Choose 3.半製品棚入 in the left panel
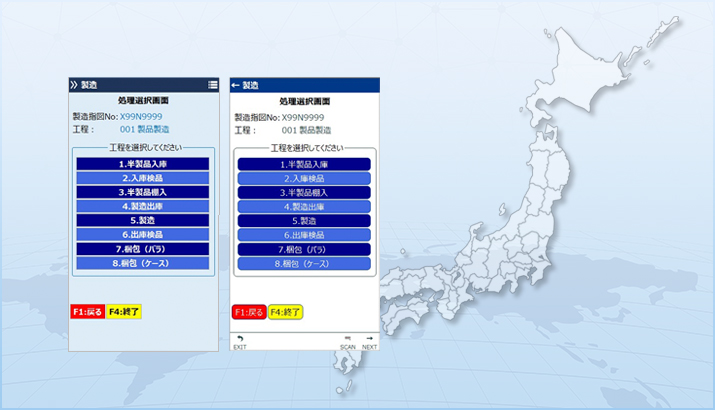The width and height of the screenshot is (715, 410). (143, 191)
